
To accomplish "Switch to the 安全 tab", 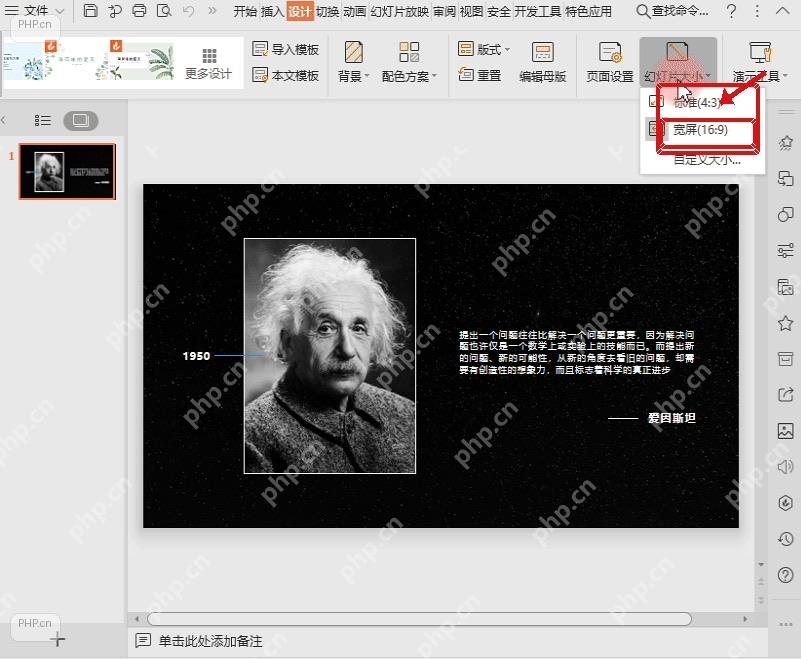I will (x=499, y=11).
